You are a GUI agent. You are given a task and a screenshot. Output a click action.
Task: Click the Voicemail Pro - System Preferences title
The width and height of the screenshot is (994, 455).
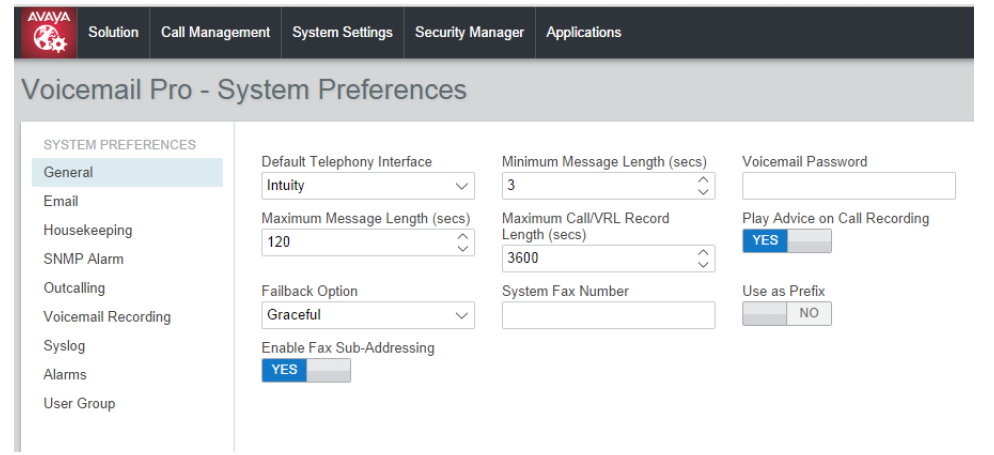[244, 90]
